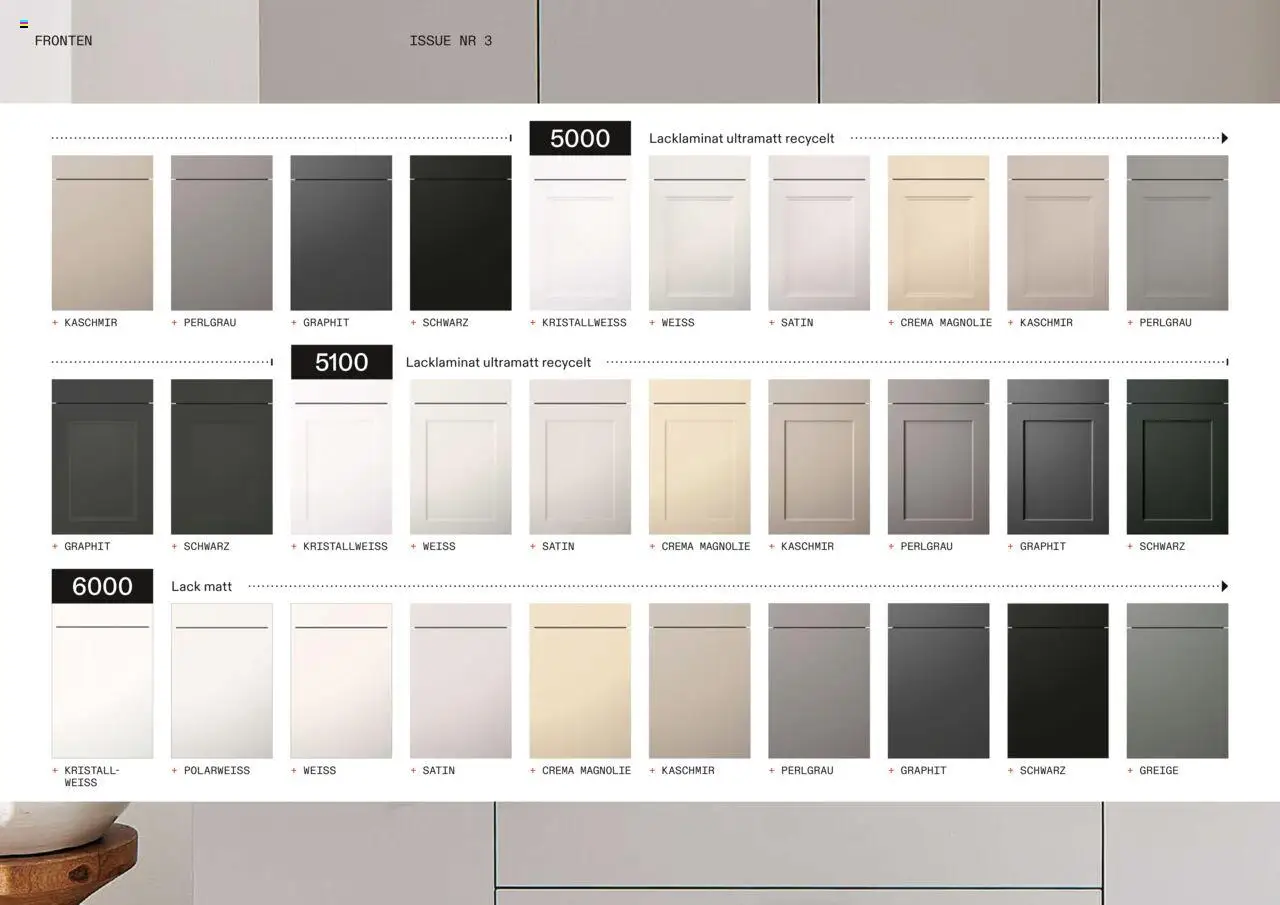1280x905 pixels.
Task: Click the small colored icon above FRONTEN
Action: click(x=24, y=24)
